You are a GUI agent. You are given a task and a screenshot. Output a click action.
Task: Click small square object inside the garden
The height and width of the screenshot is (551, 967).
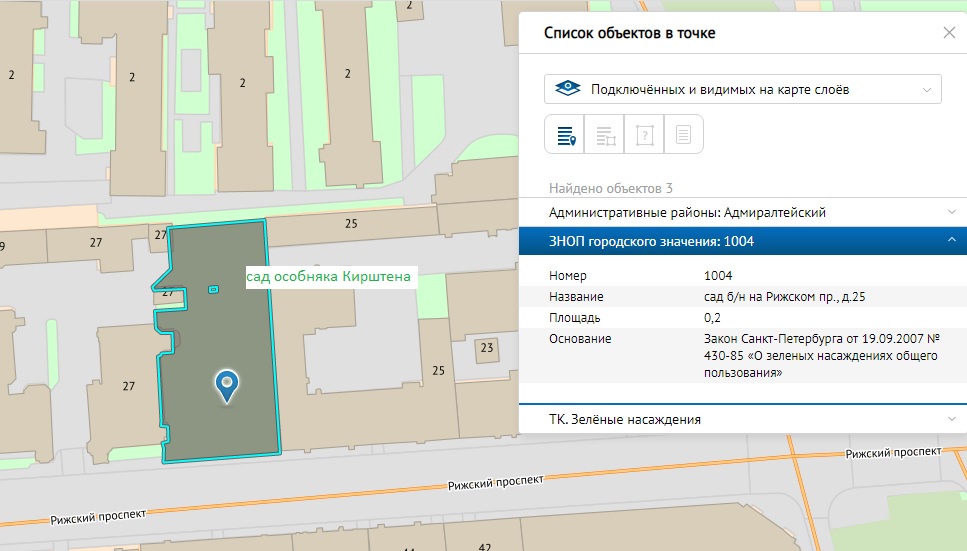tap(213, 289)
